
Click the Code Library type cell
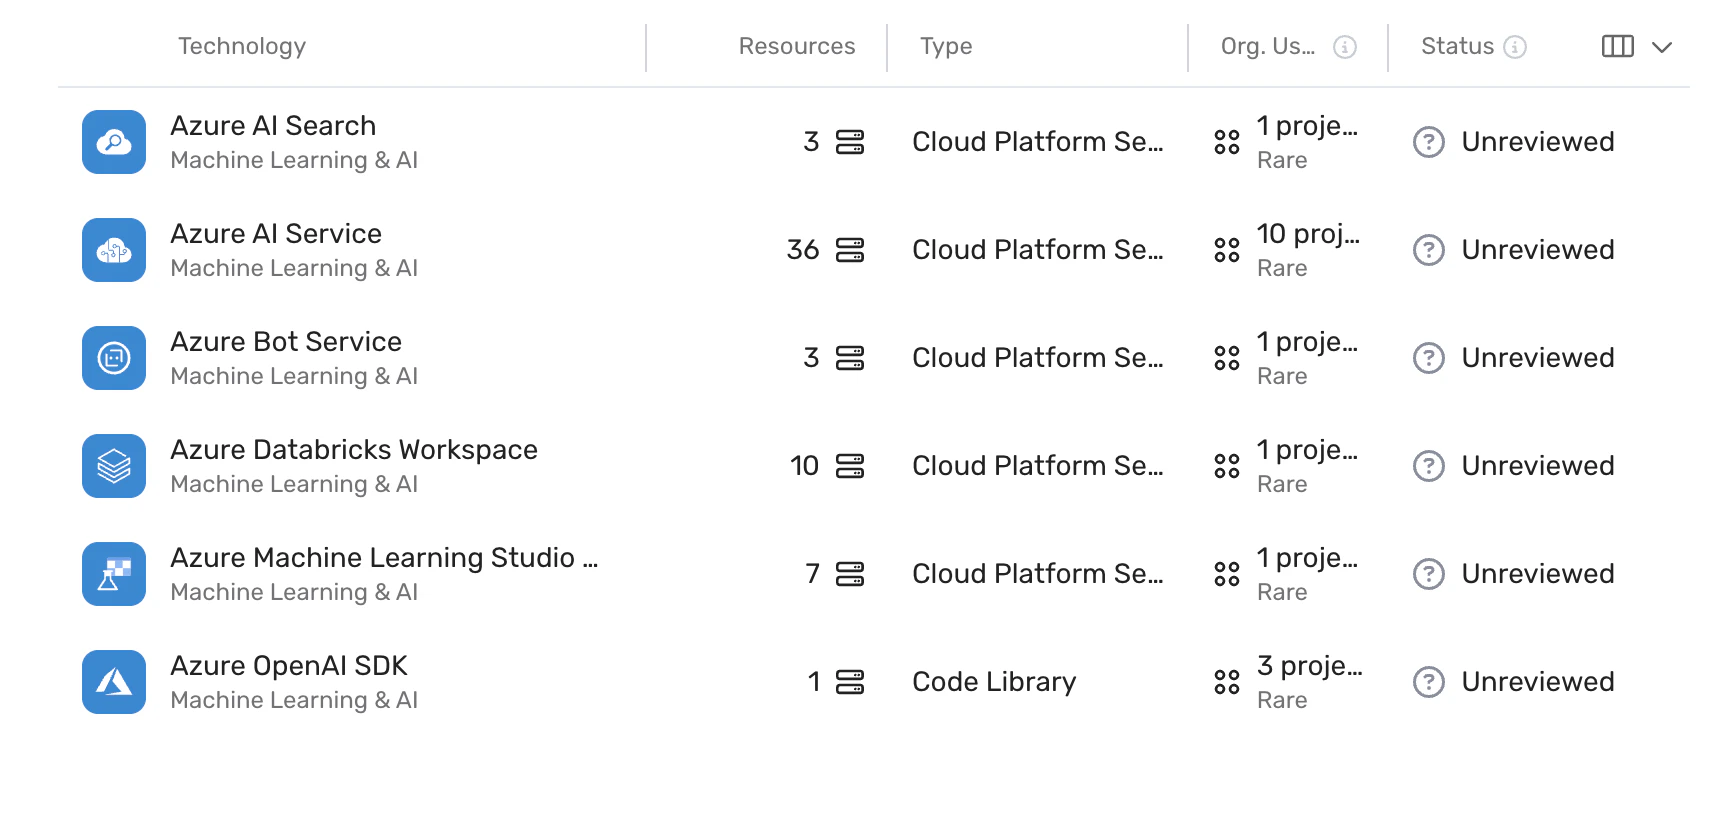(994, 682)
